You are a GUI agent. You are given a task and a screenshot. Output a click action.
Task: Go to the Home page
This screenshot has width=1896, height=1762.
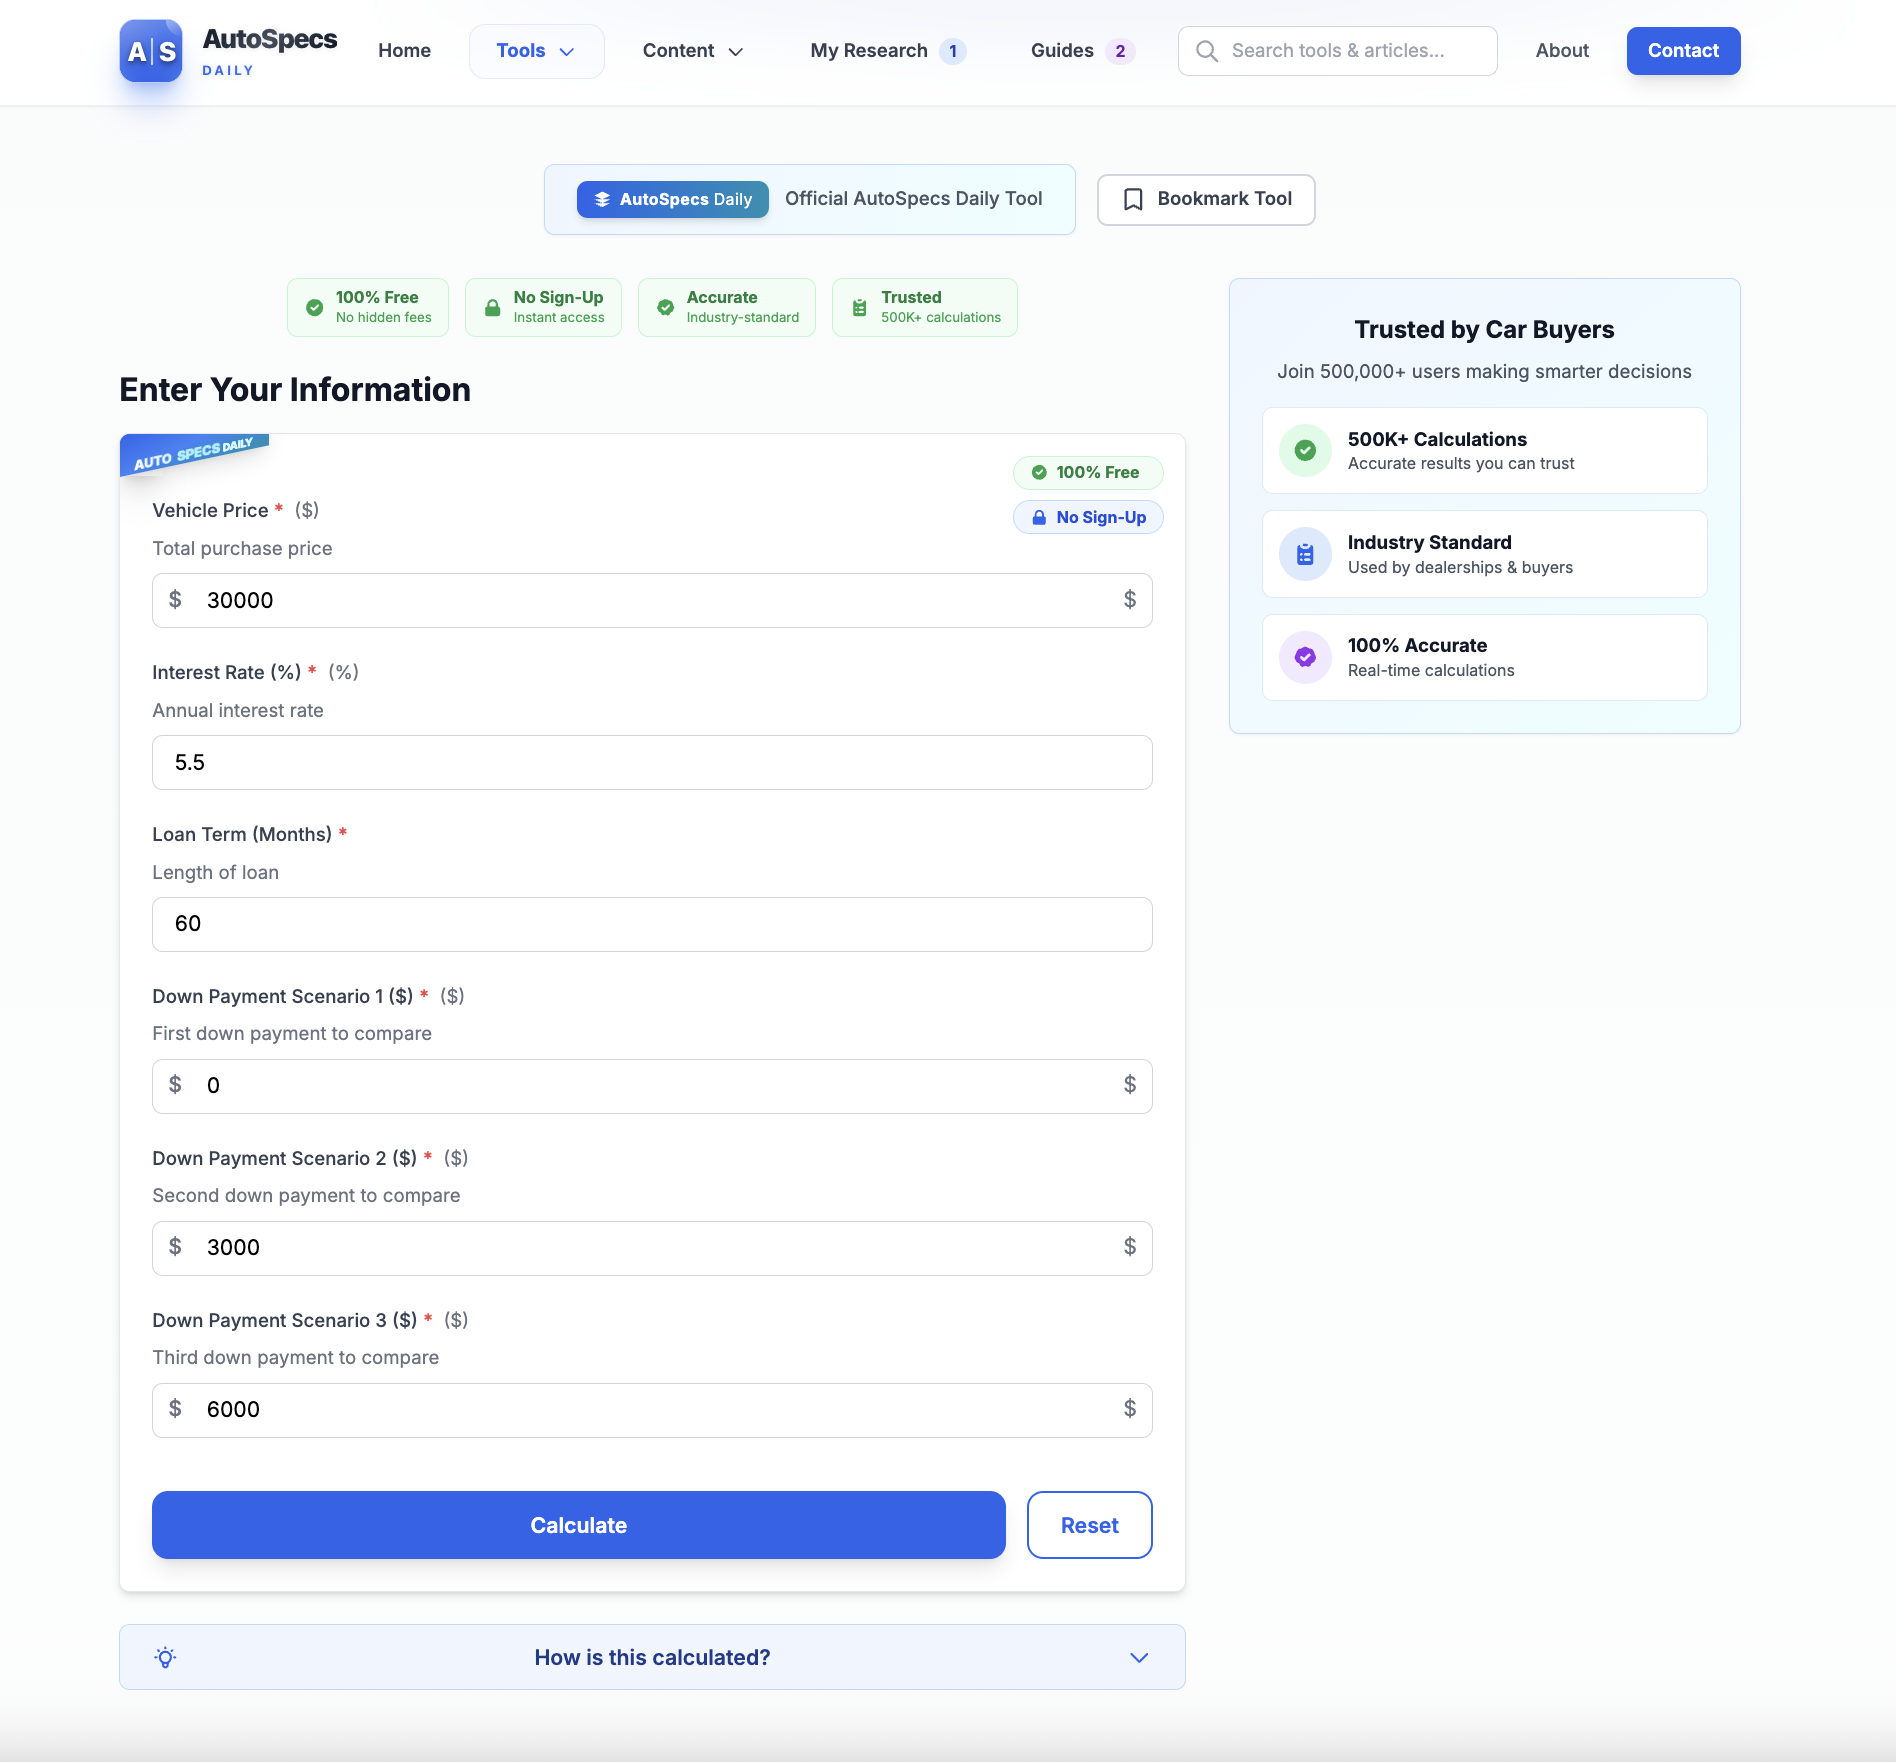404,51
